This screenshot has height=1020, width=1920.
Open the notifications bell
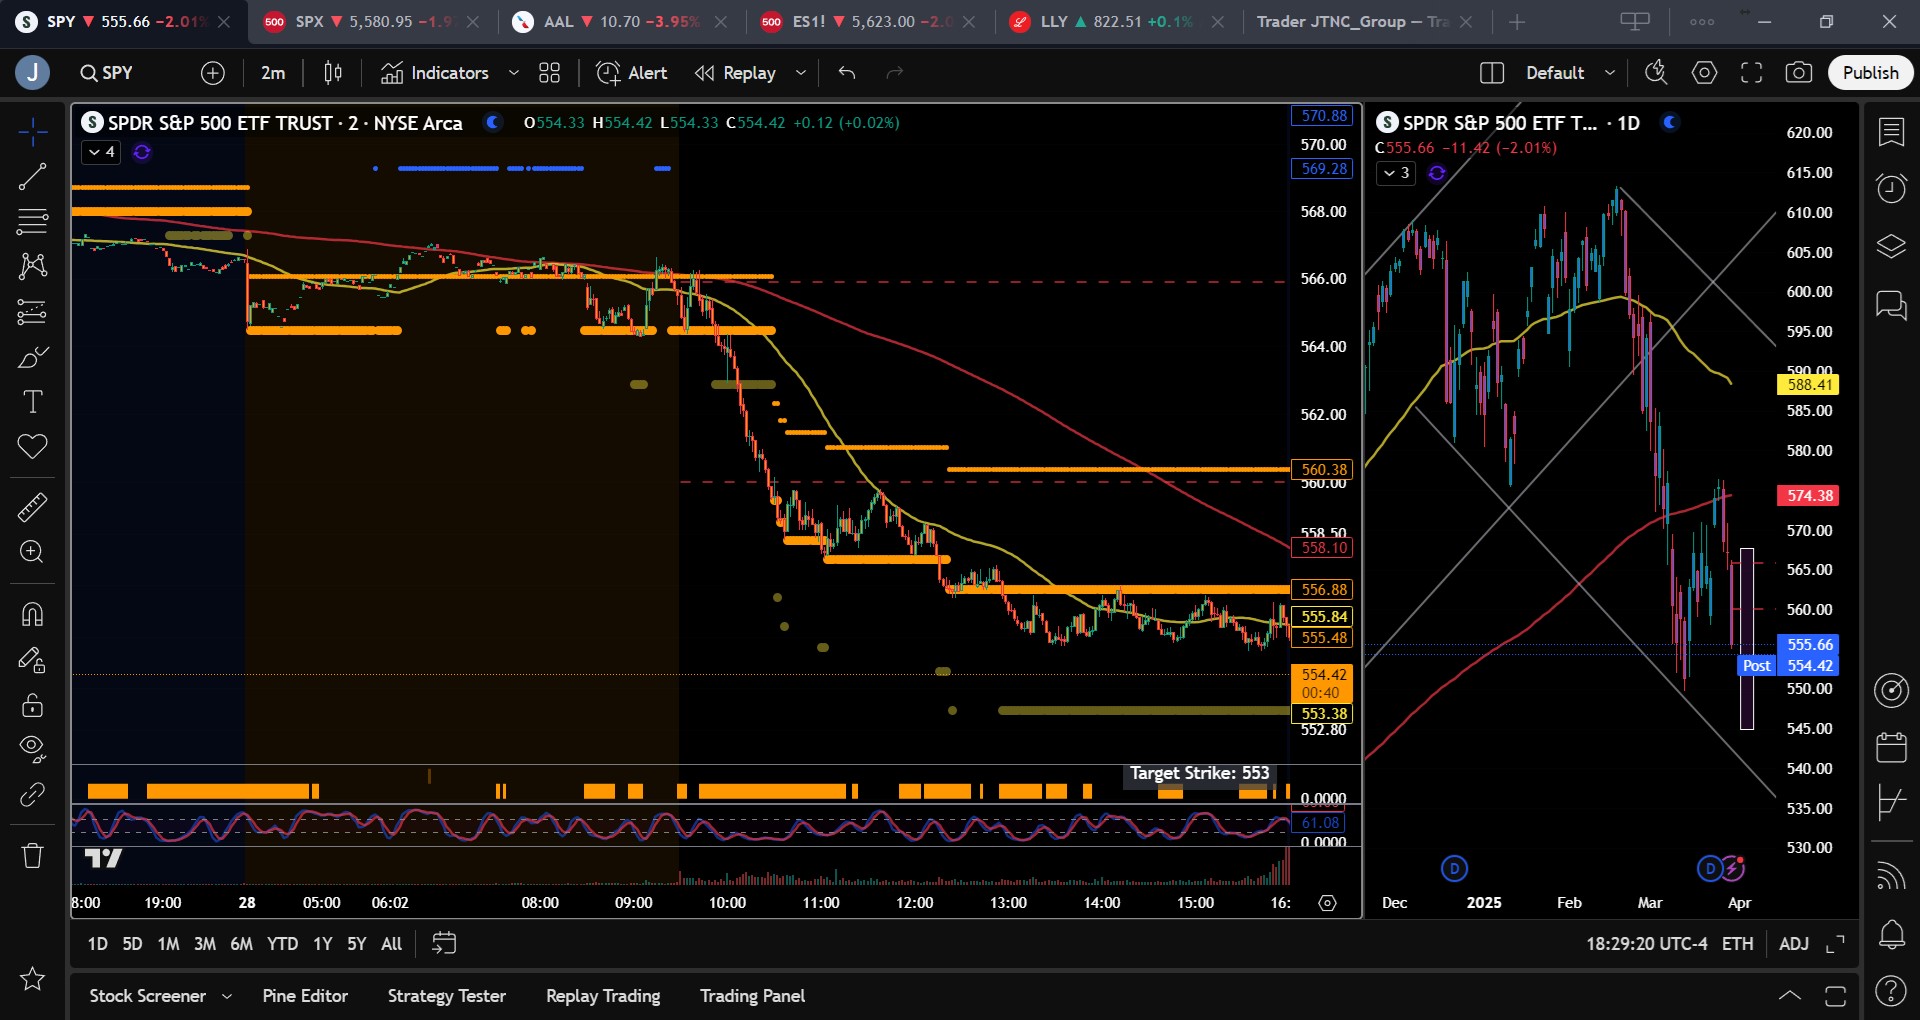tap(1891, 935)
